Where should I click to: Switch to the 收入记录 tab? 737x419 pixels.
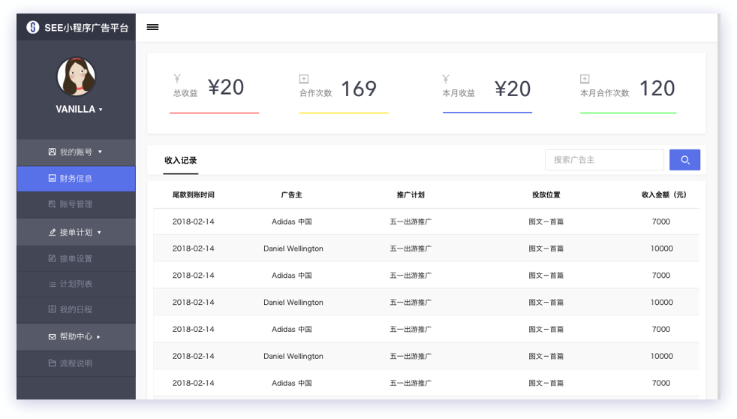[180, 160]
